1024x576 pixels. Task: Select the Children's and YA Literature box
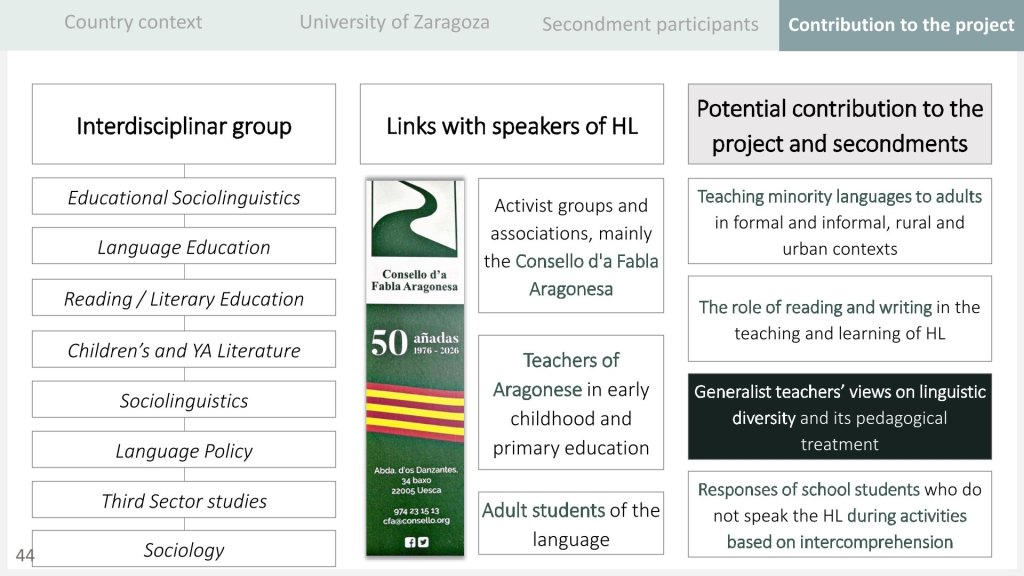tap(184, 350)
